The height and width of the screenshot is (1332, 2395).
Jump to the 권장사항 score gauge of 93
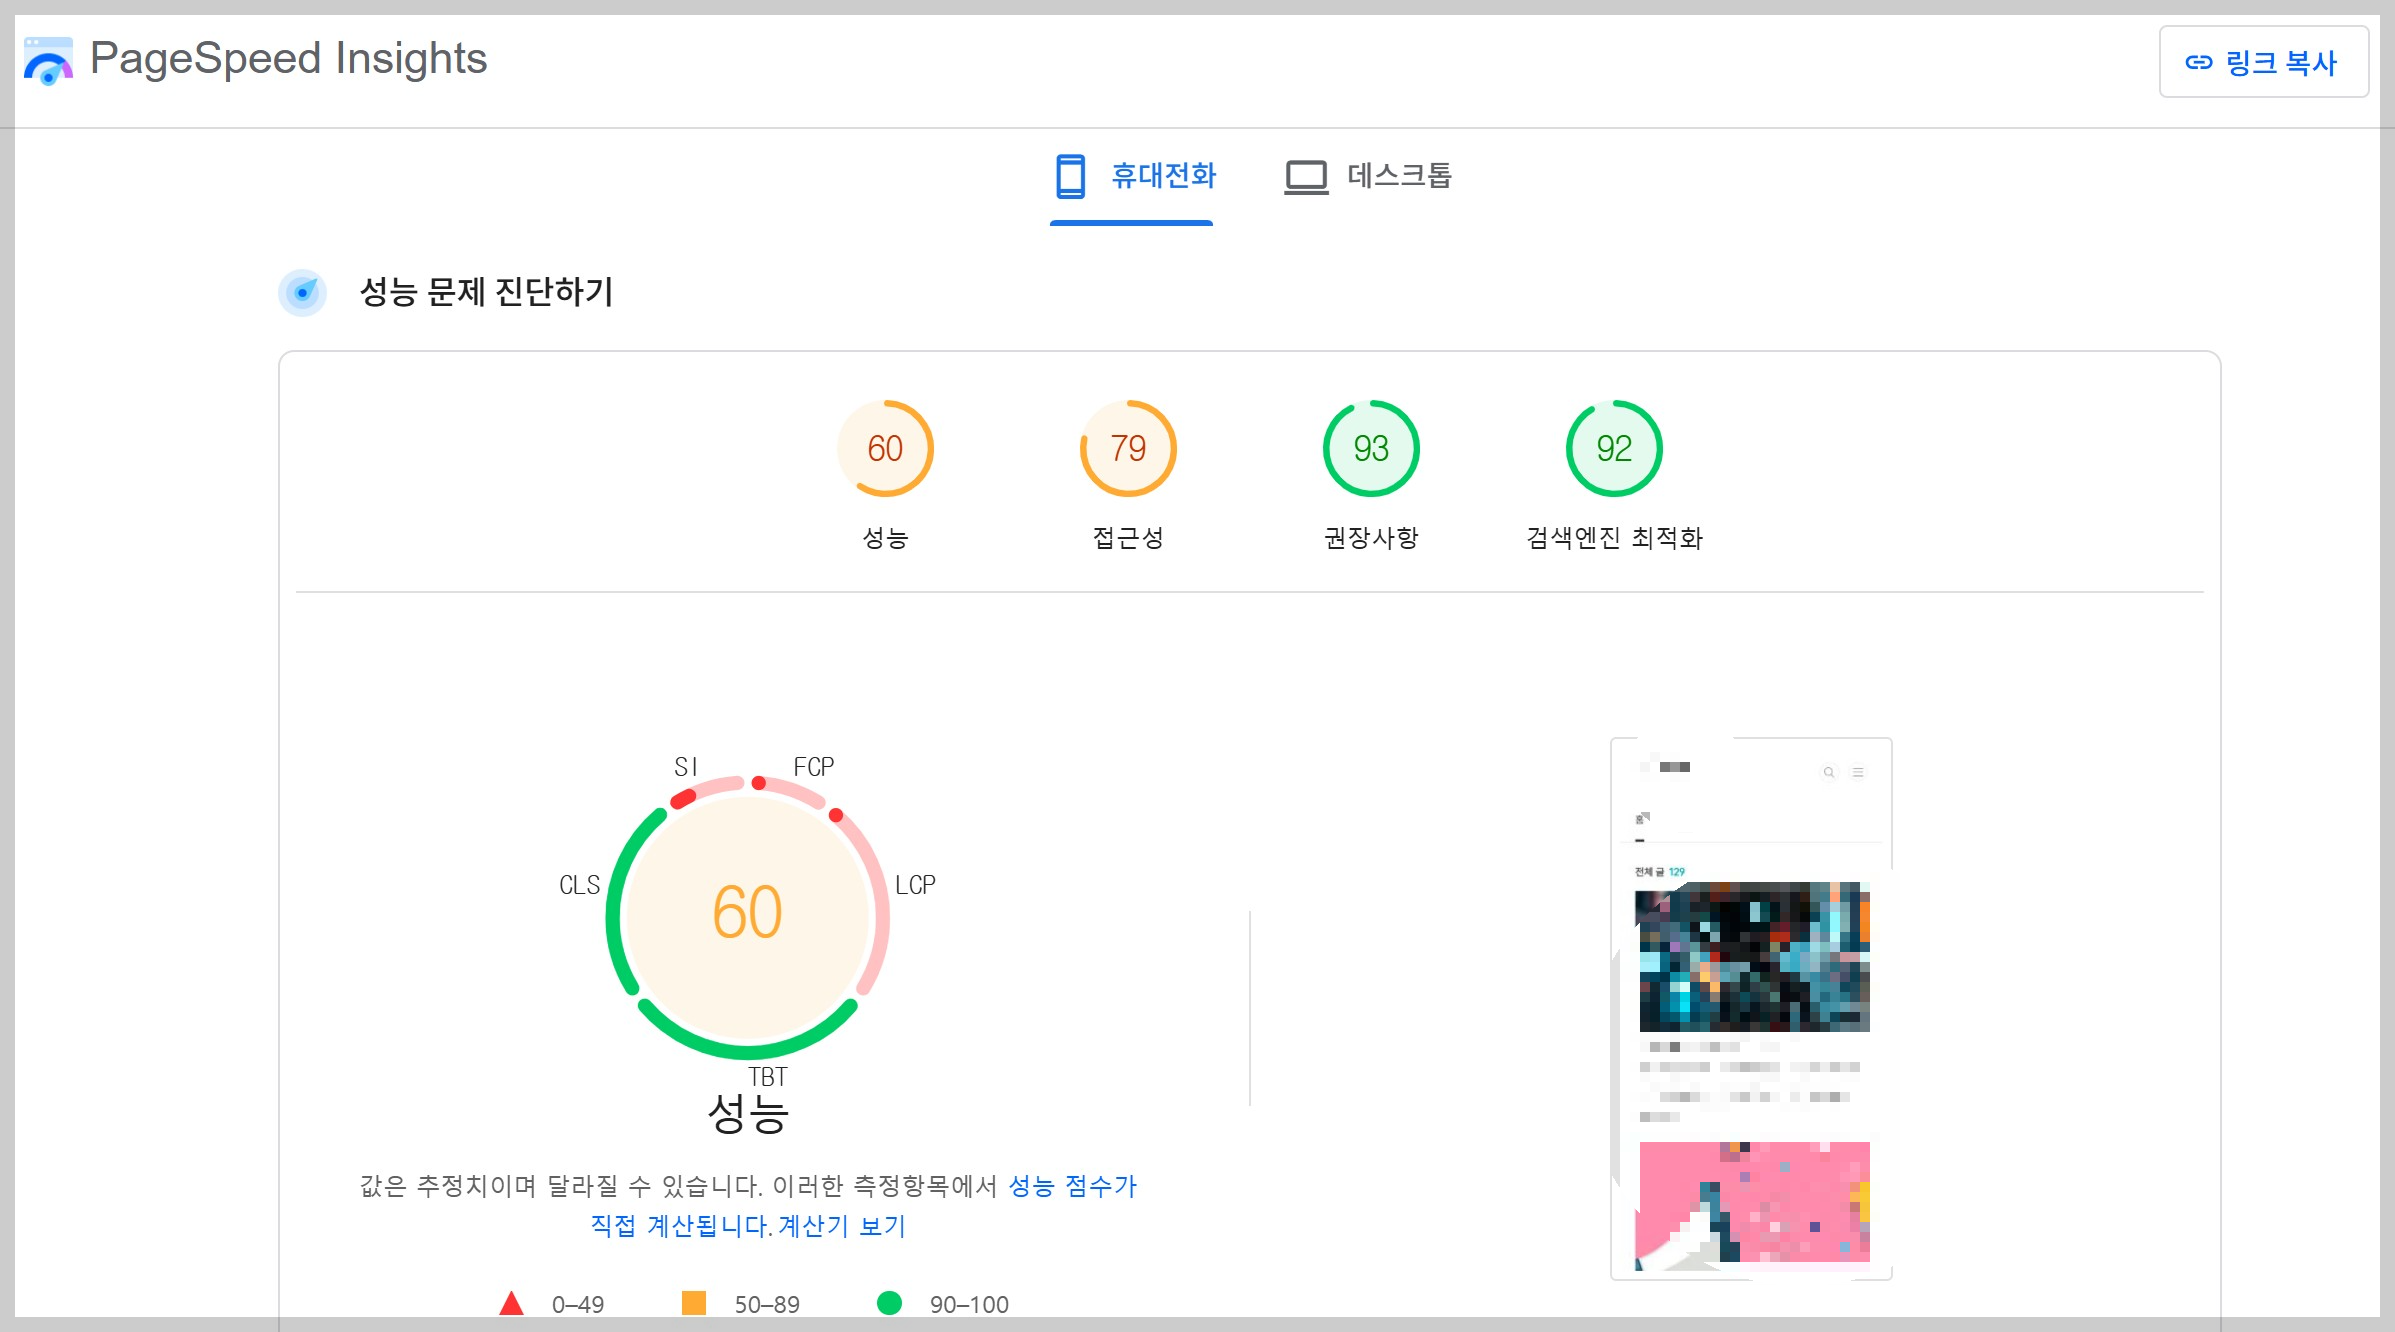[1371, 449]
